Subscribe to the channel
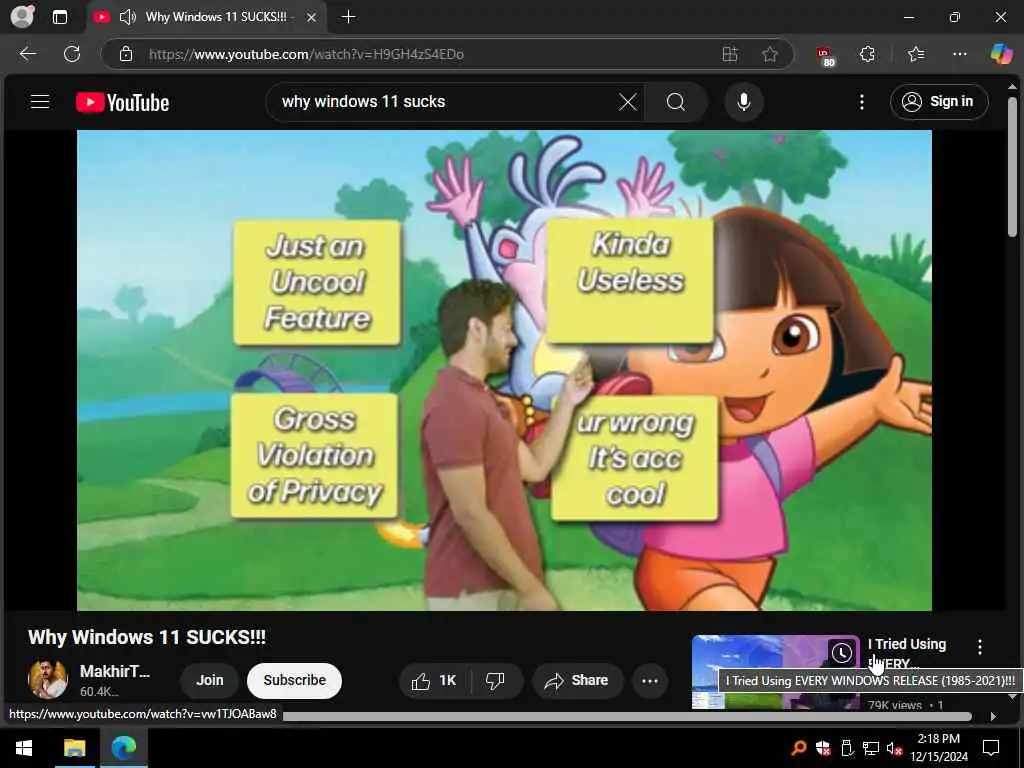 pyautogui.click(x=295, y=680)
